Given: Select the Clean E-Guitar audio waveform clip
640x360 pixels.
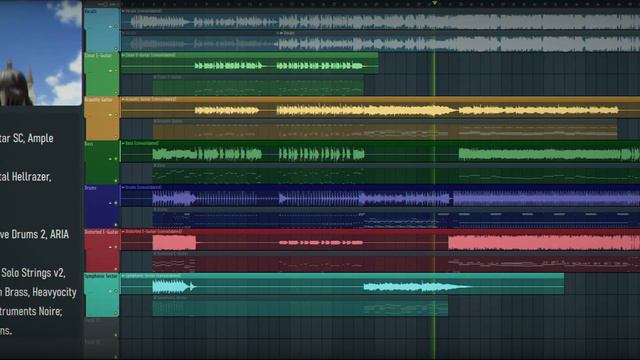Looking at the screenshot, I should coord(249,63).
